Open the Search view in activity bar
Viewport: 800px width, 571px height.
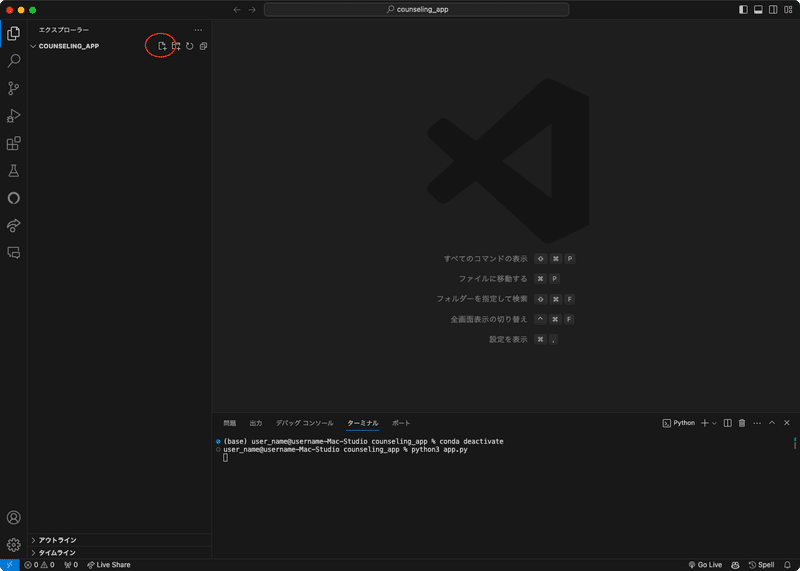pos(14,61)
